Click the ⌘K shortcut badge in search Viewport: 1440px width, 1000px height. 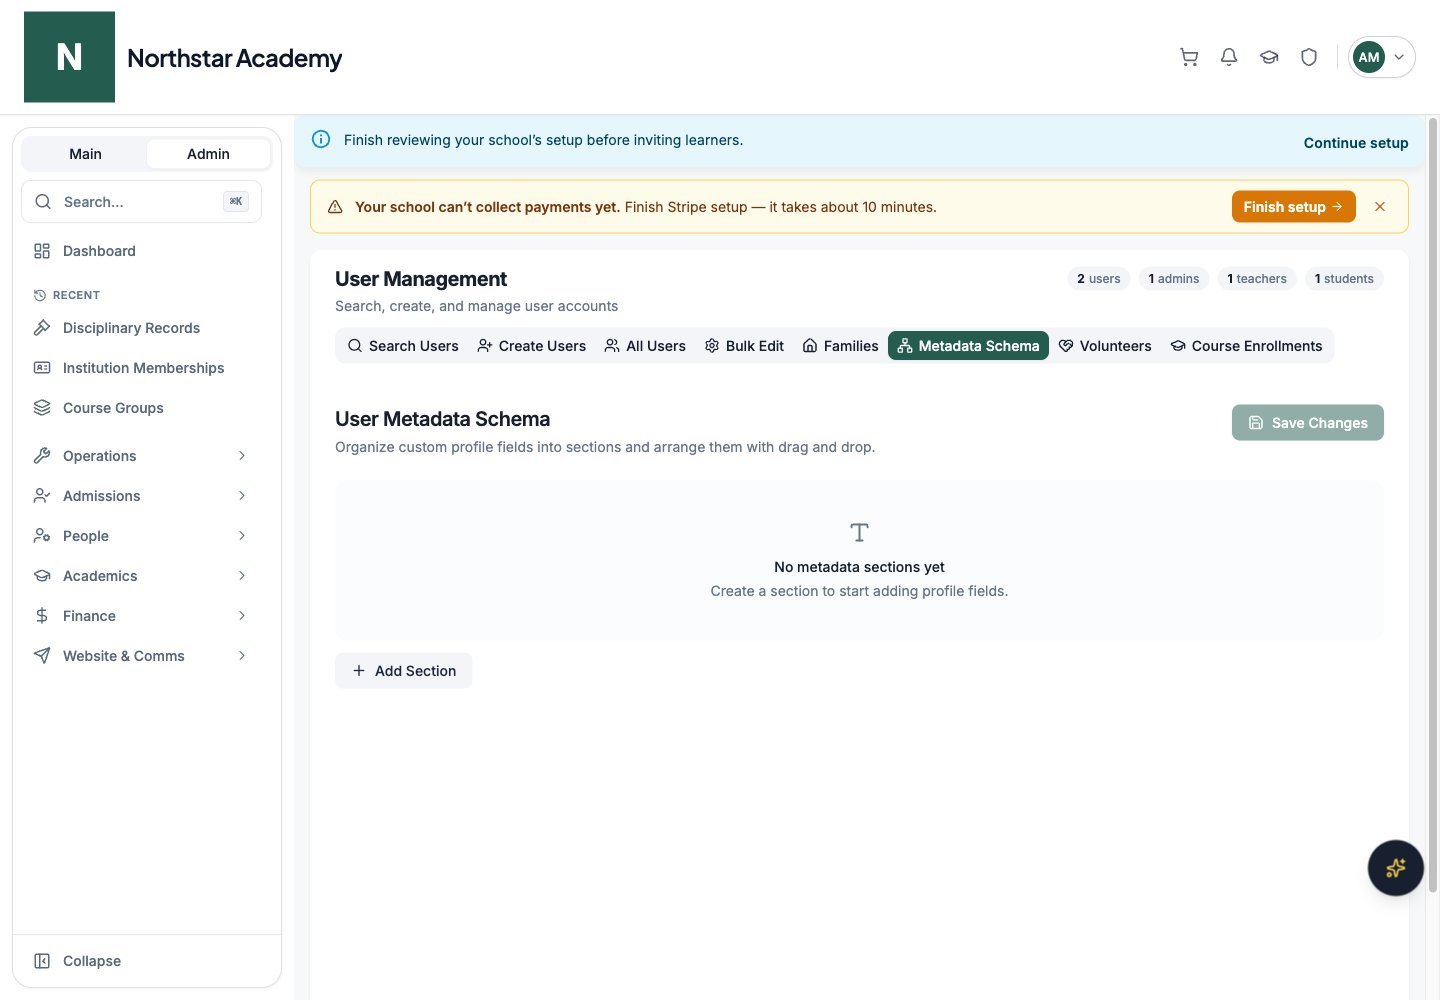click(x=236, y=202)
